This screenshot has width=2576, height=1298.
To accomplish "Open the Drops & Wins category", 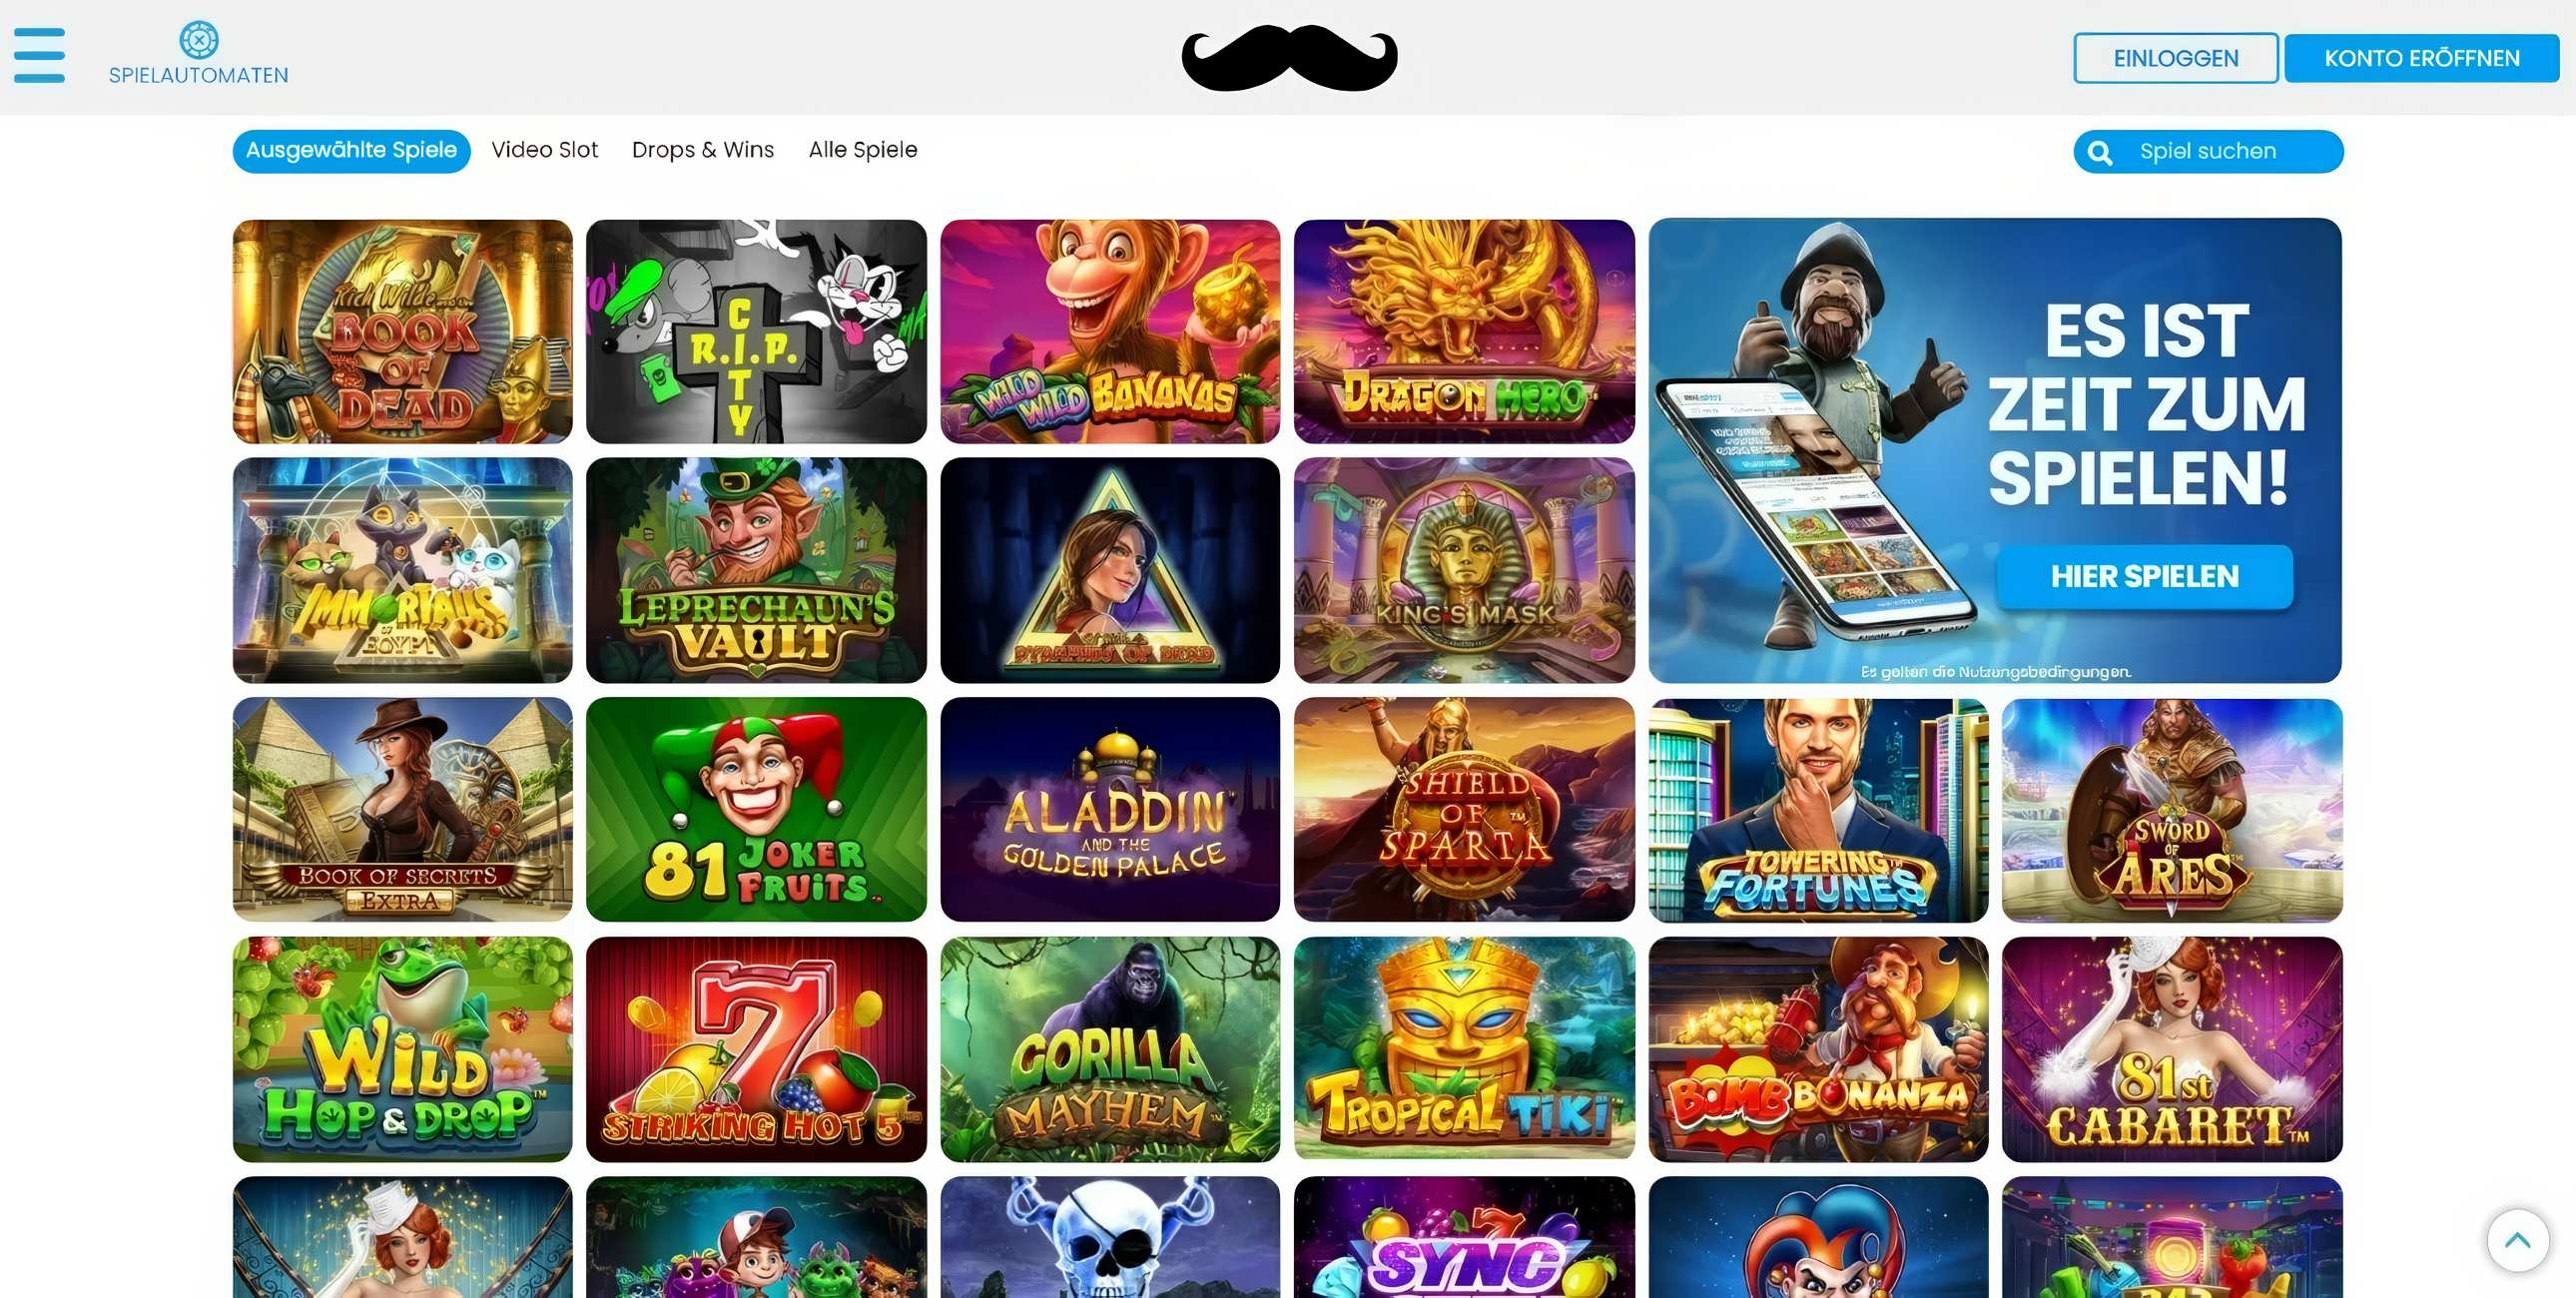I will (x=702, y=150).
